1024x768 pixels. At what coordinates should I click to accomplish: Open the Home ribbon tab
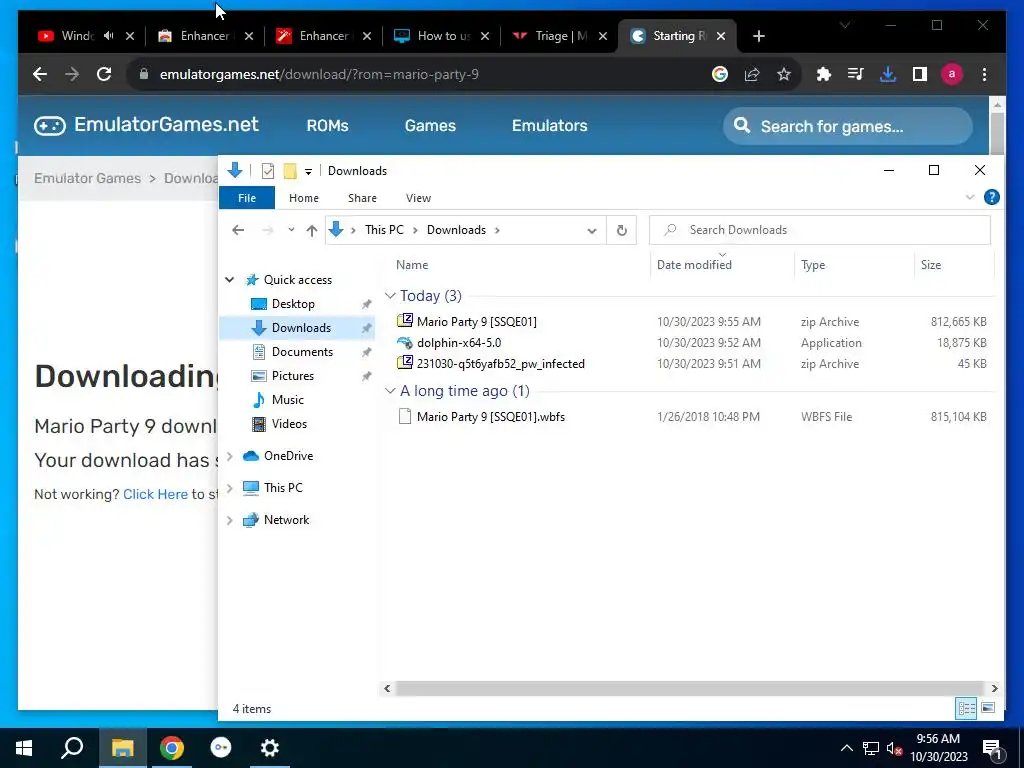[x=304, y=198]
